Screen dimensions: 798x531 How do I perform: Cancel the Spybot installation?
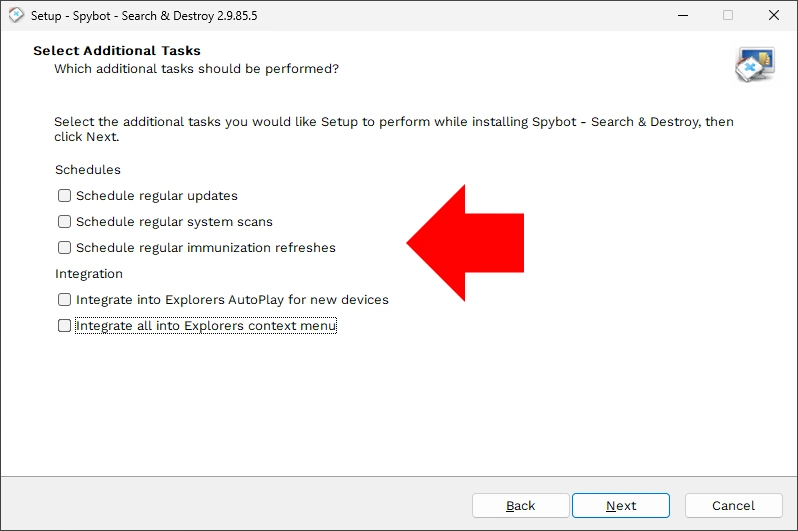click(733, 506)
